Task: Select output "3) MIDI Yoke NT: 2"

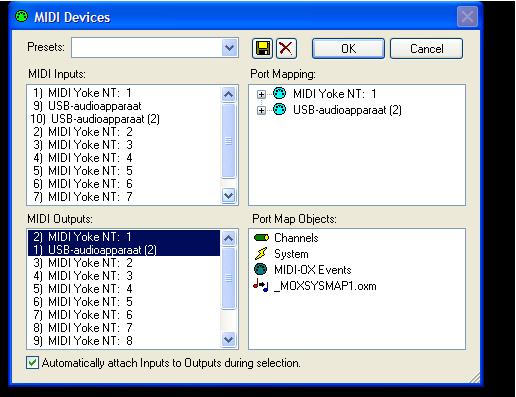Action: coord(124,263)
